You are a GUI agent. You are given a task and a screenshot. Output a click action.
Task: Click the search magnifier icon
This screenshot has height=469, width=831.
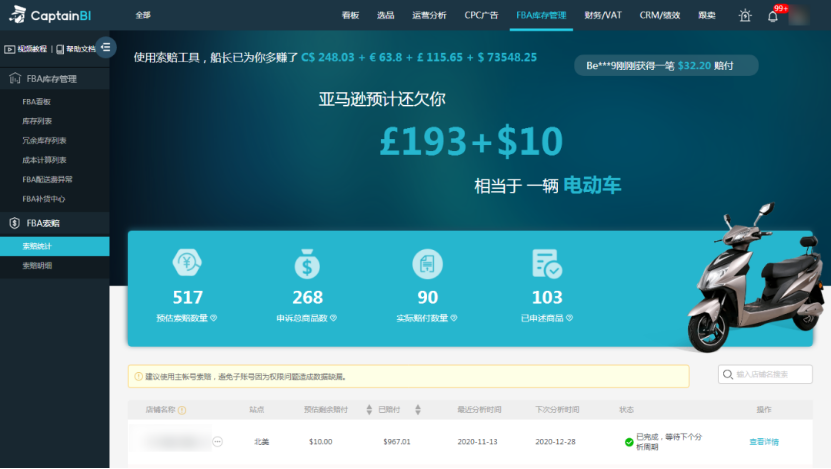(728, 374)
